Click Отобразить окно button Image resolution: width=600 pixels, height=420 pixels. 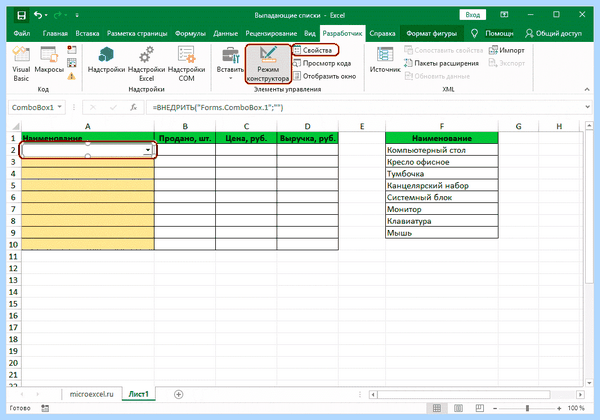tap(324, 76)
